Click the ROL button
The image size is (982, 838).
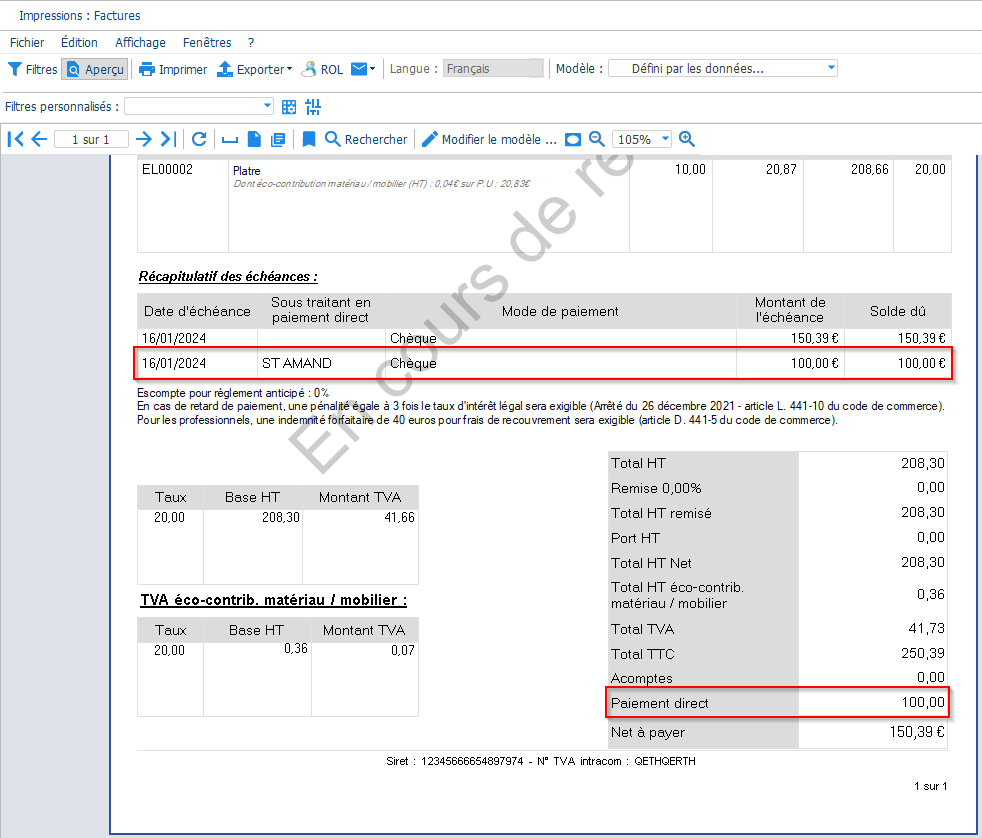pyautogui.click(x=323, y=69)
